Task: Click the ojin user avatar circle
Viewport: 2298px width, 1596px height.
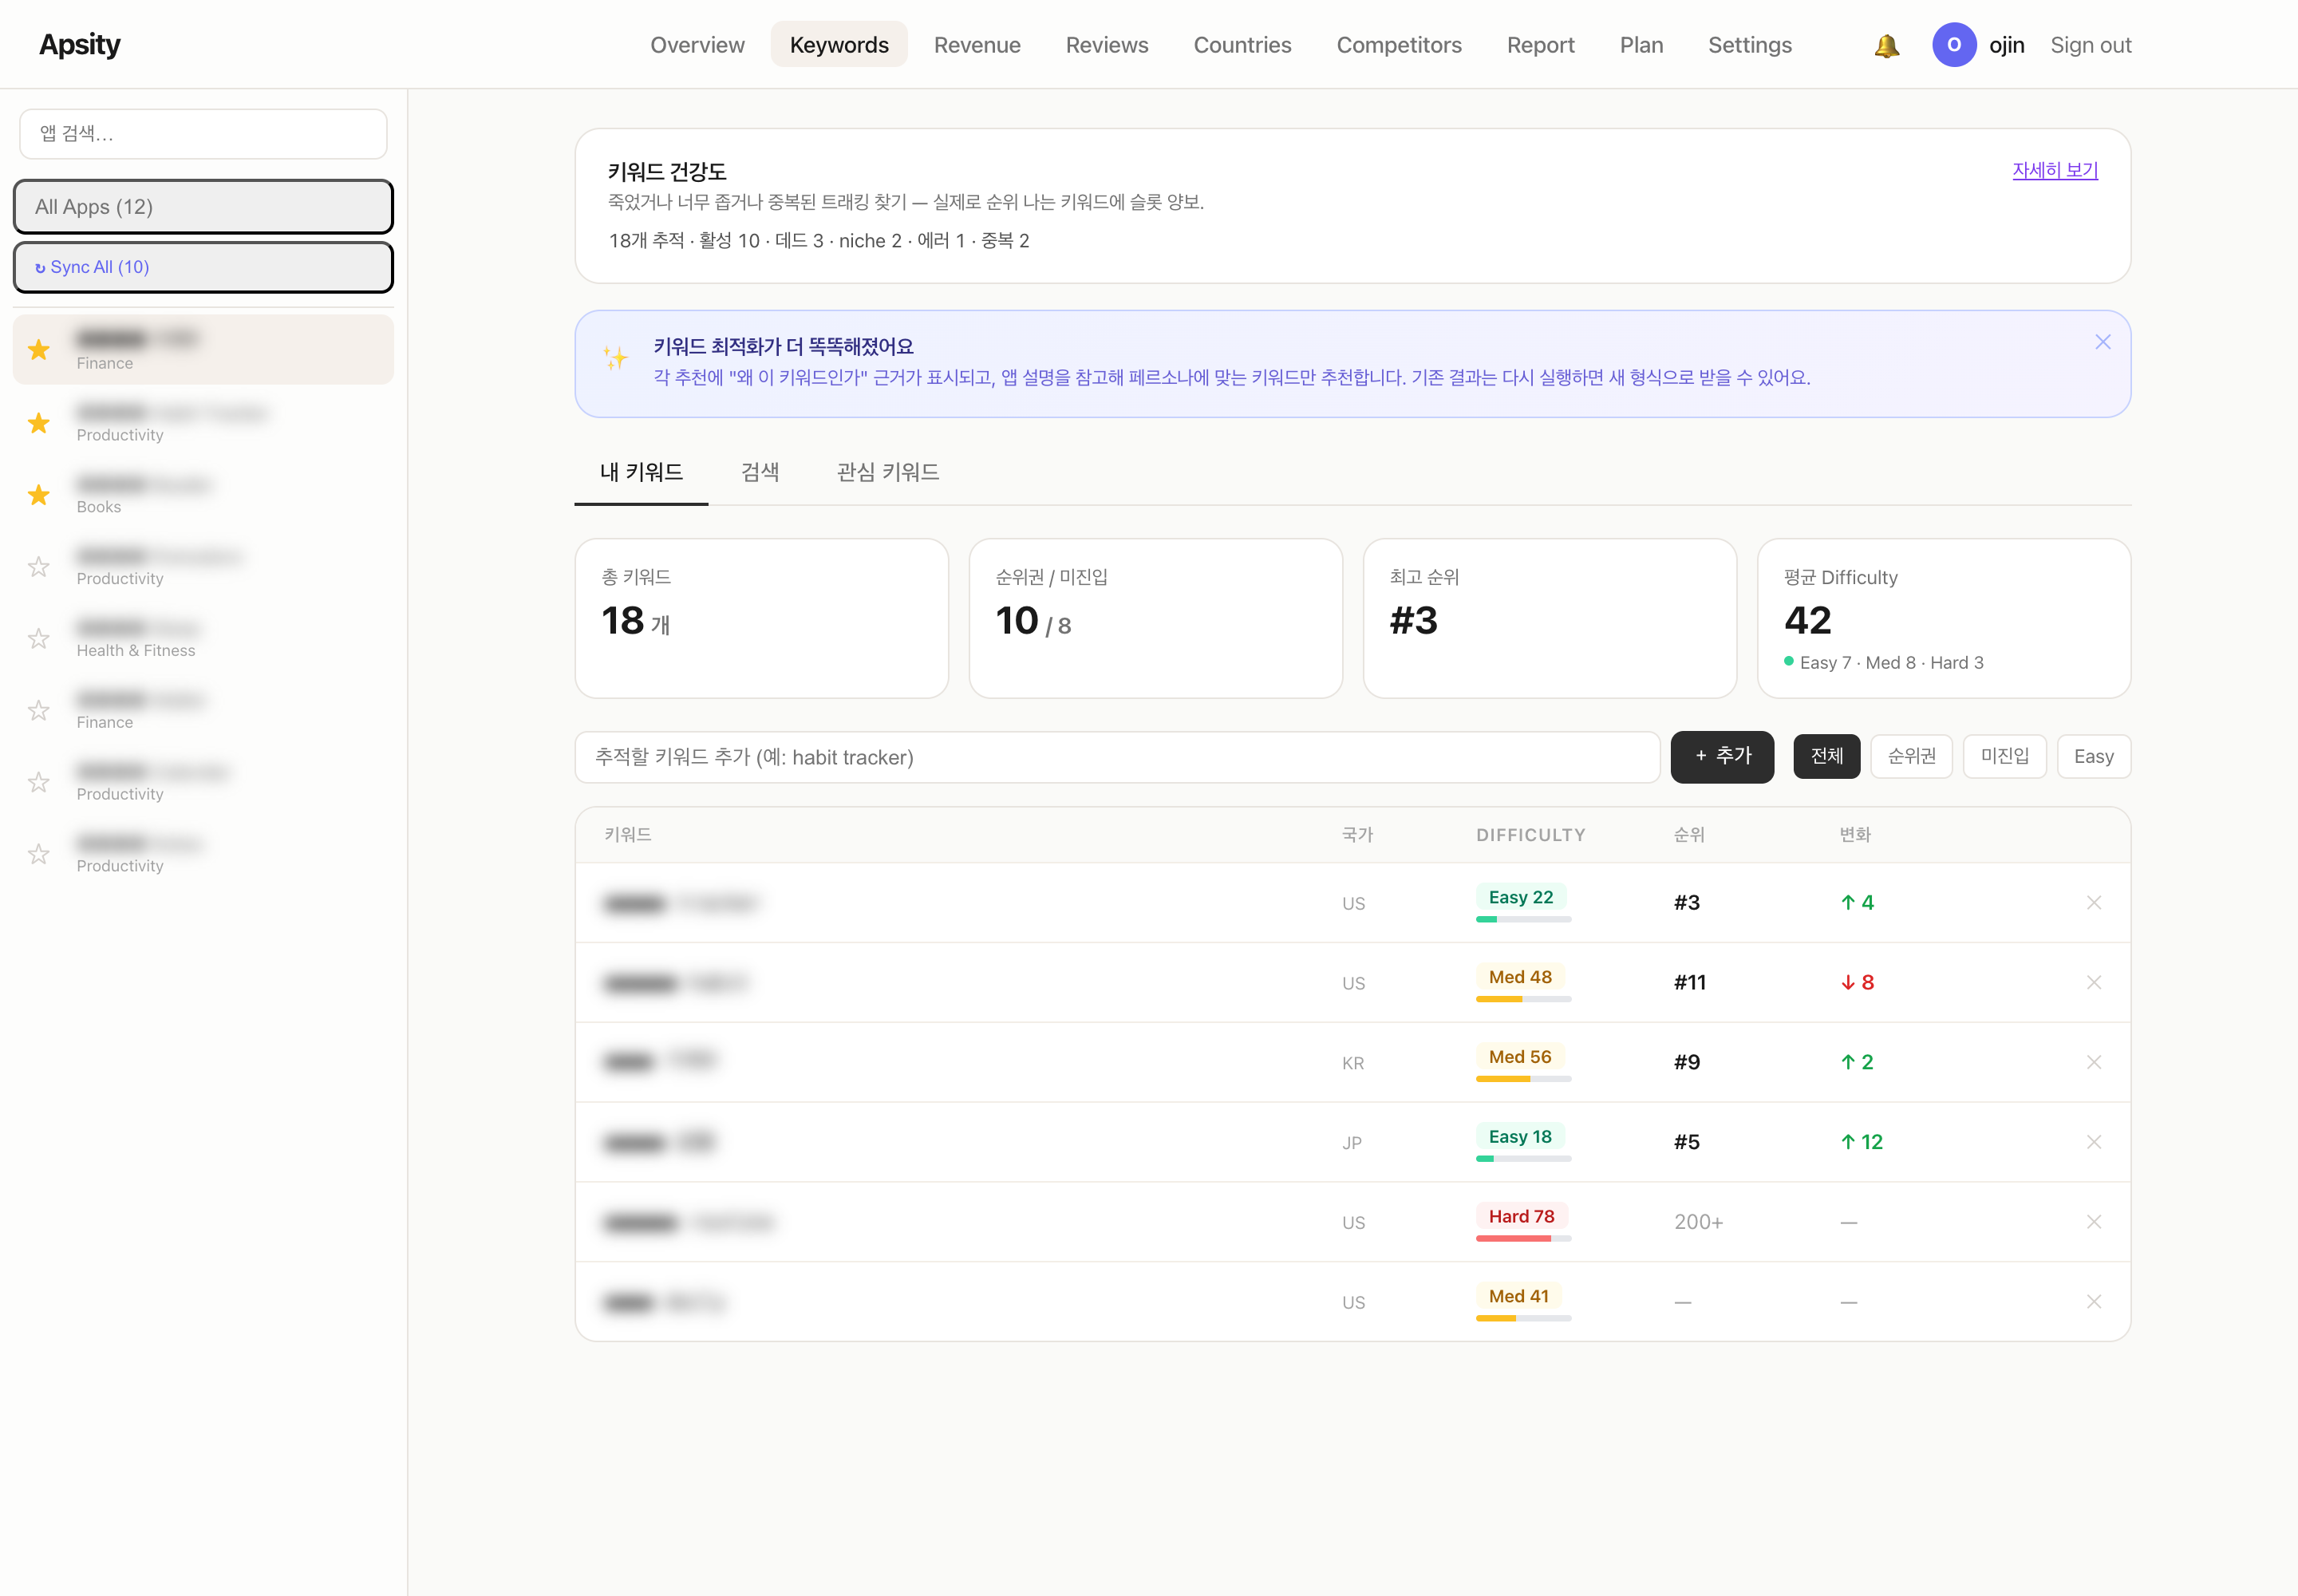Action: (1953, 45)
